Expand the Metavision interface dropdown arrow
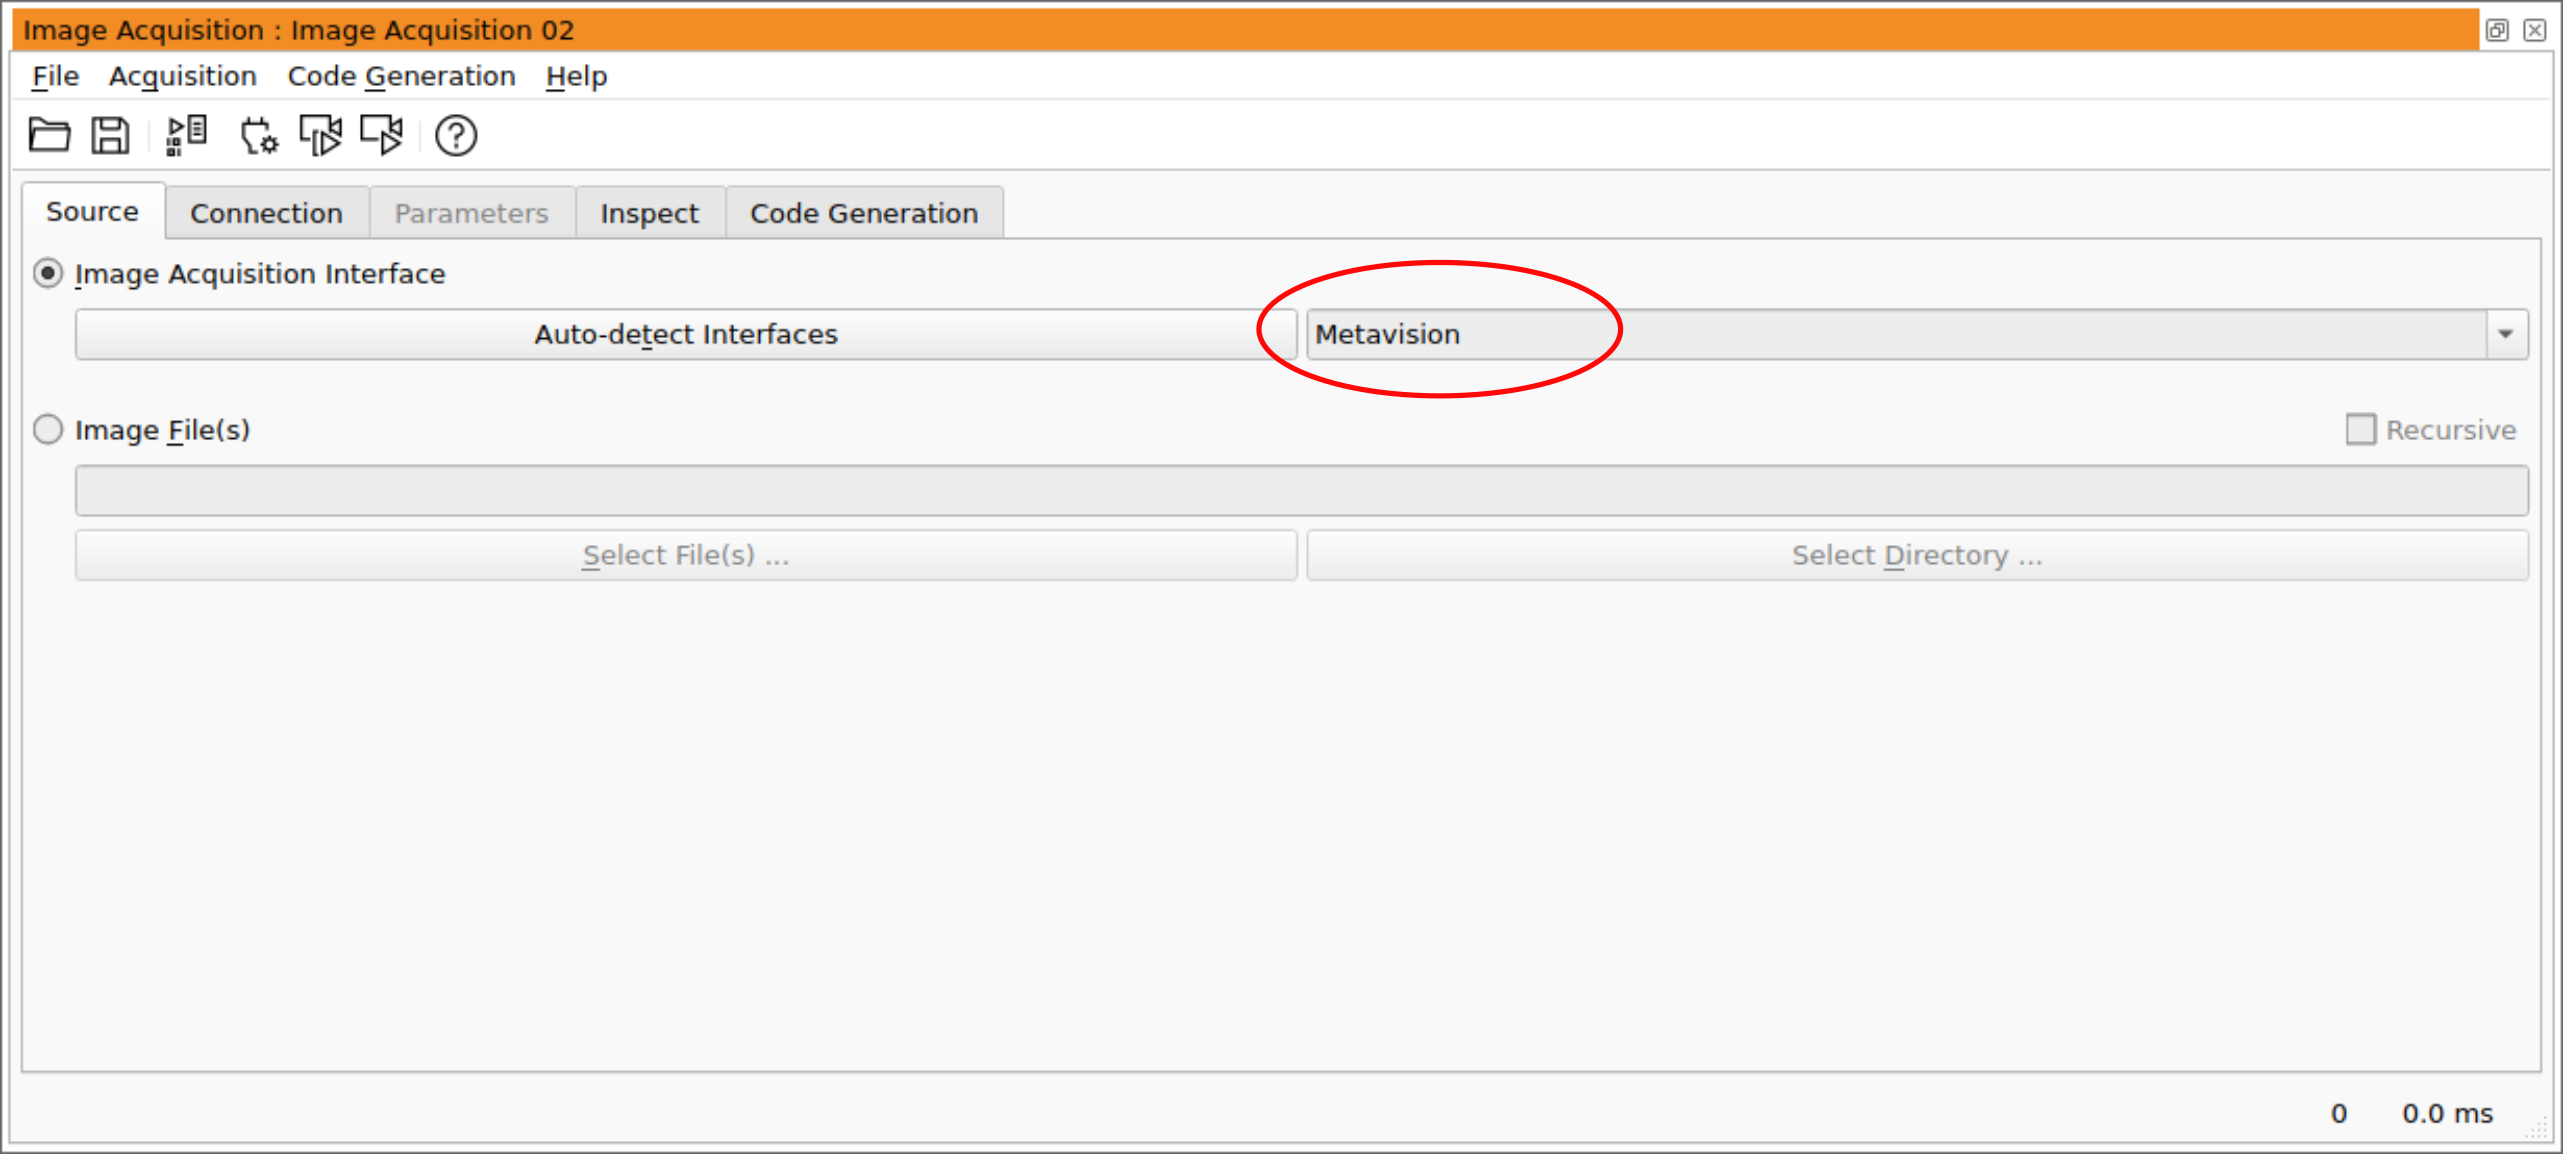 pos(2506,334)
